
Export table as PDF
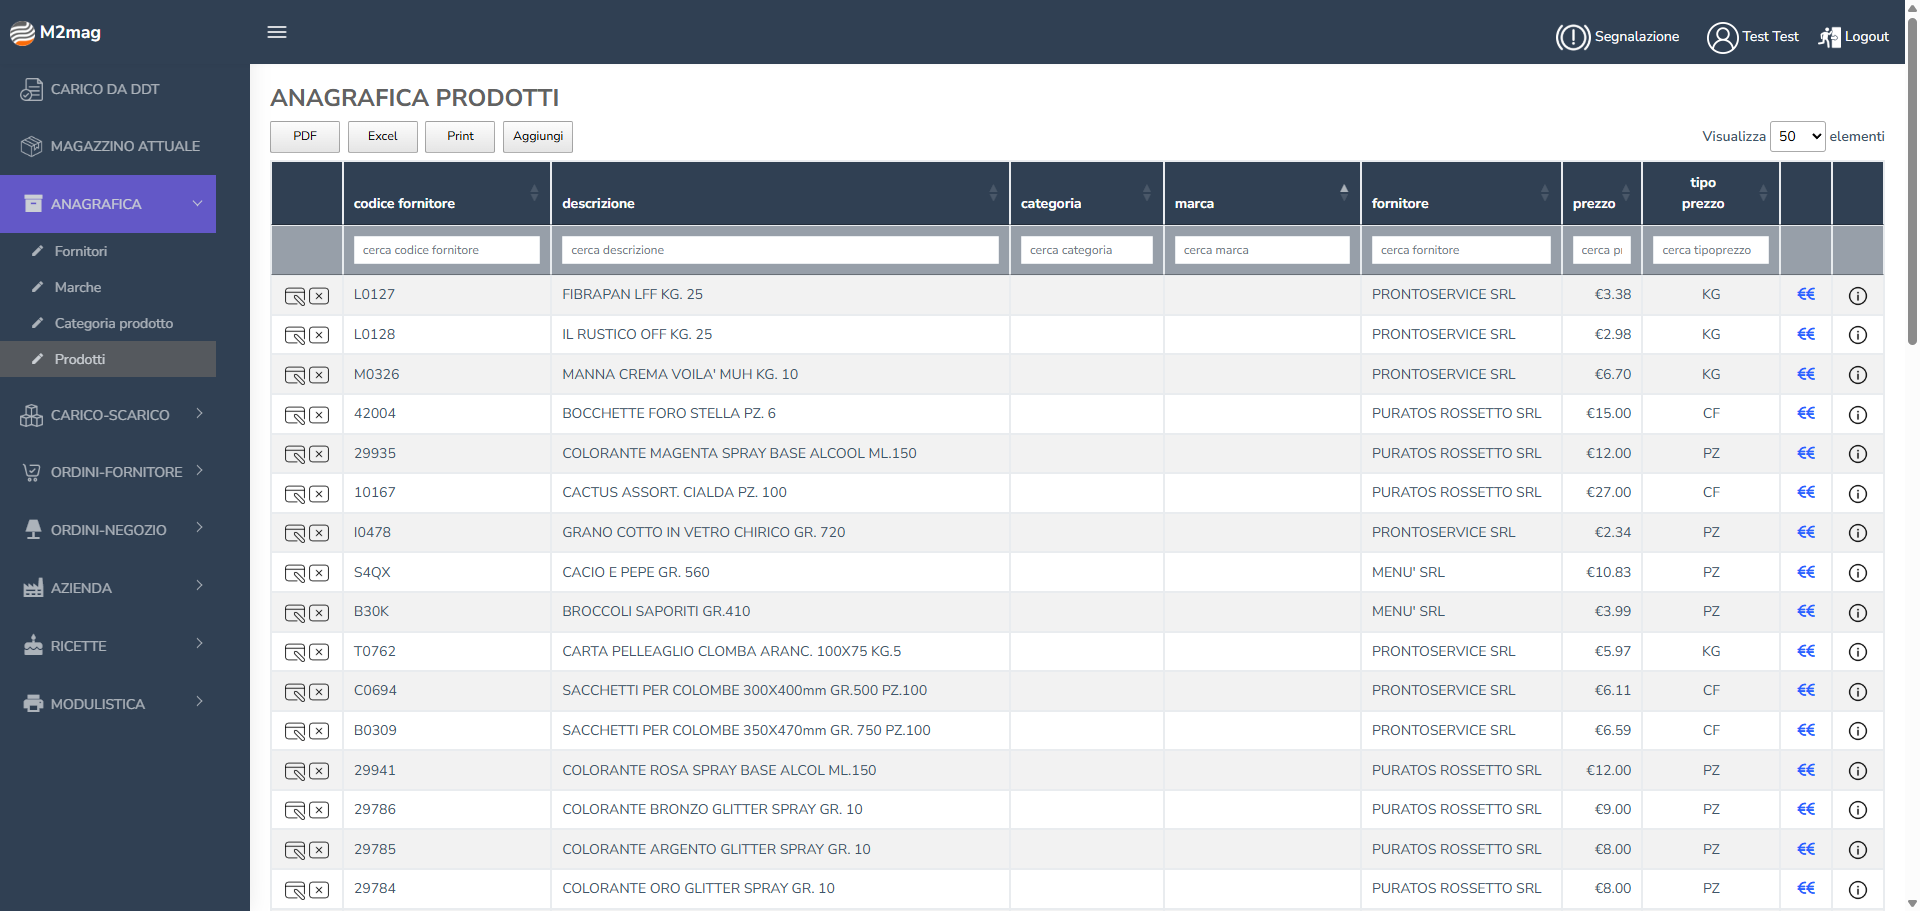click(305, 137)
